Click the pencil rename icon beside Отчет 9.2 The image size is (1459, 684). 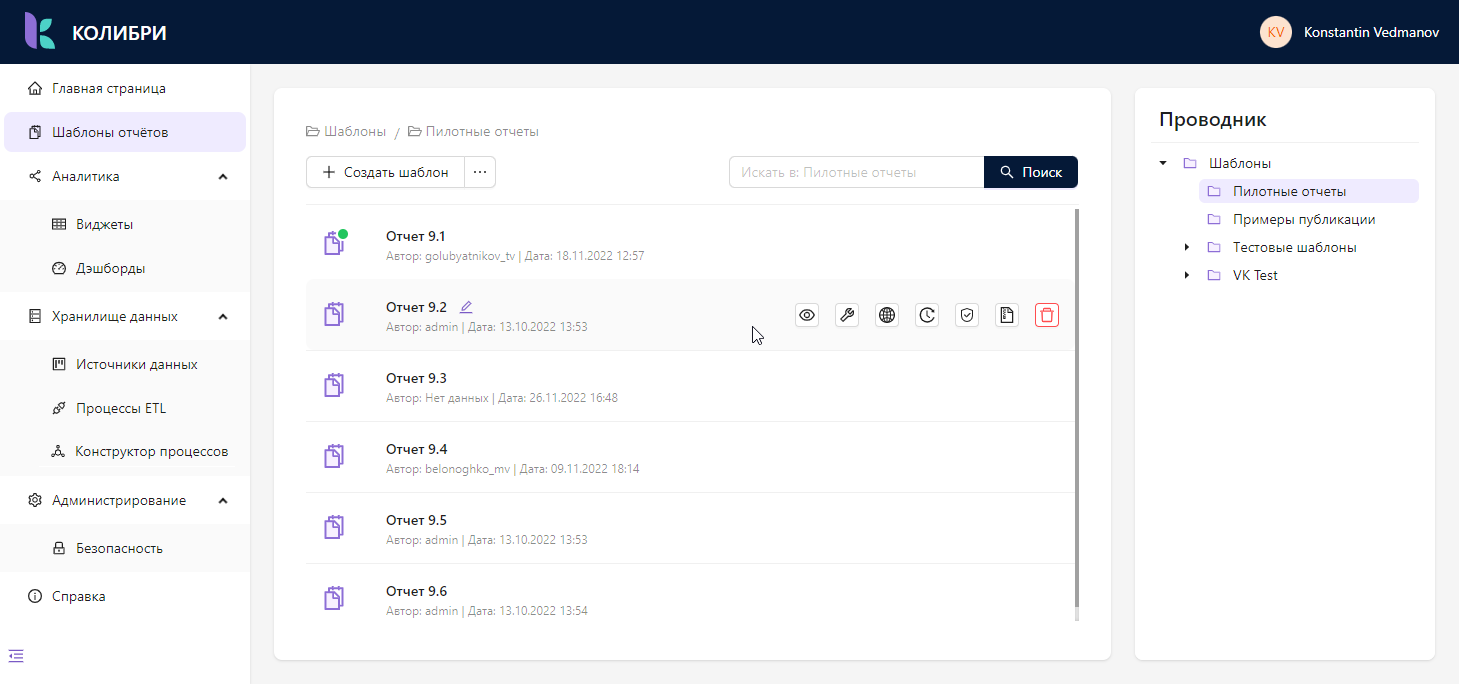point(466,307)
